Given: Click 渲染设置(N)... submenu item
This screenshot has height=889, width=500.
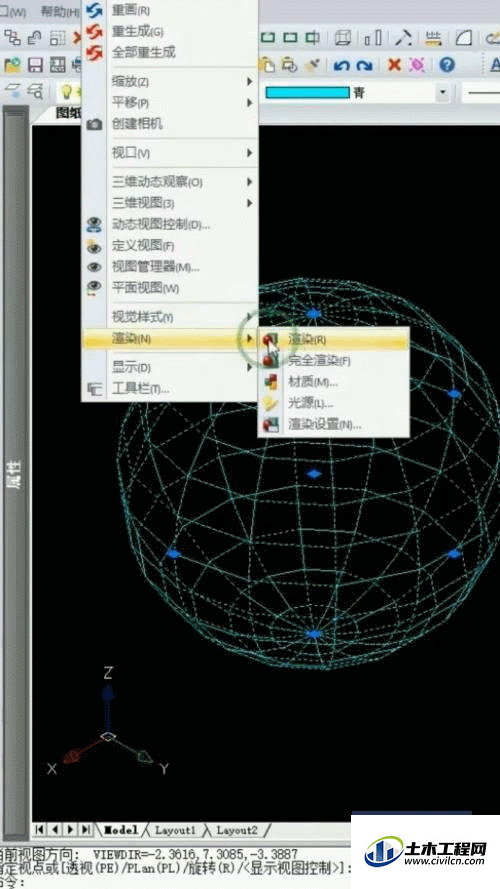Looking at the screenshot, I should (334, 425).
